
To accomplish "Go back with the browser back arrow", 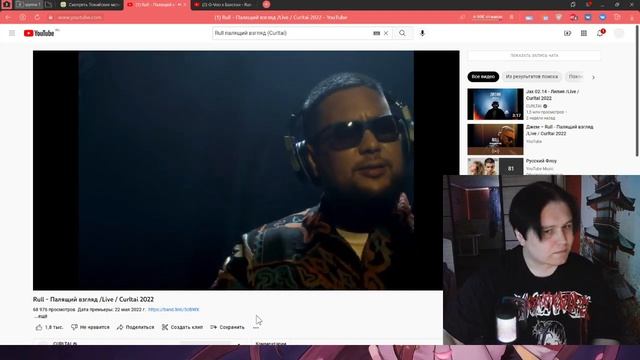I will coord(8,18).
